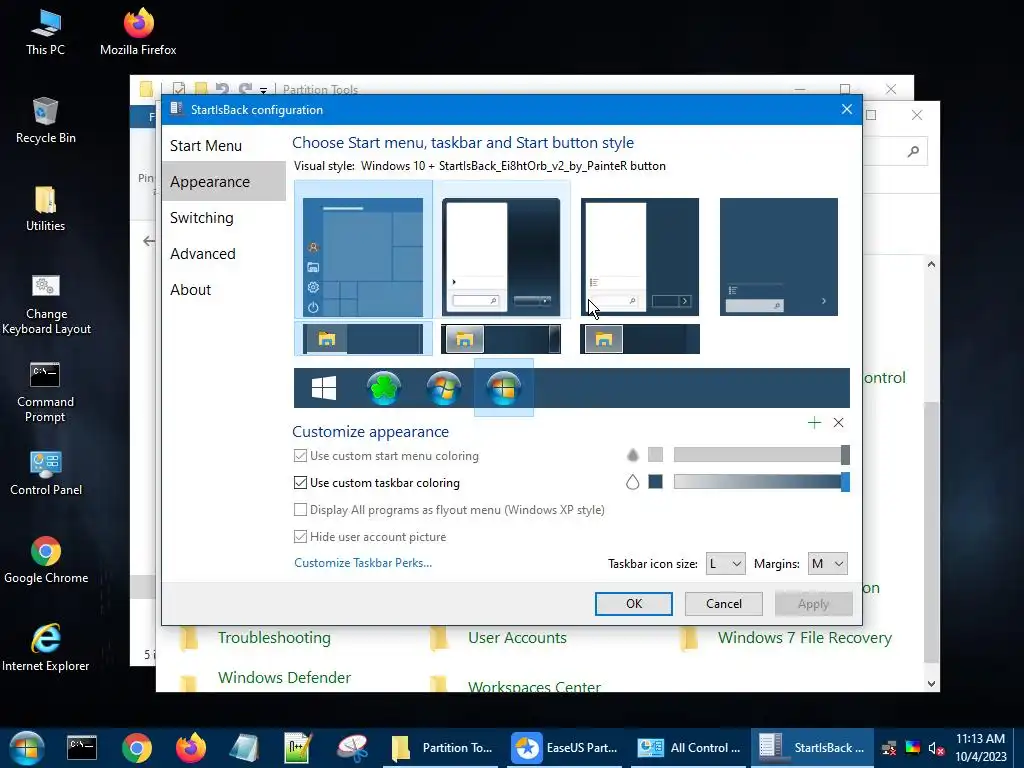This screenshot has height=768, width=1024.
Task: Select the green clover start orb
Action: coord(384,388)
